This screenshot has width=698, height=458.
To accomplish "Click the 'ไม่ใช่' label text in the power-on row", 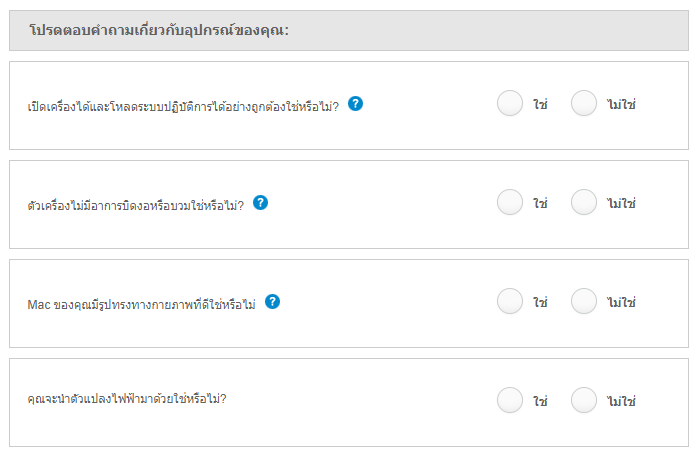I will tap(621, 105).
